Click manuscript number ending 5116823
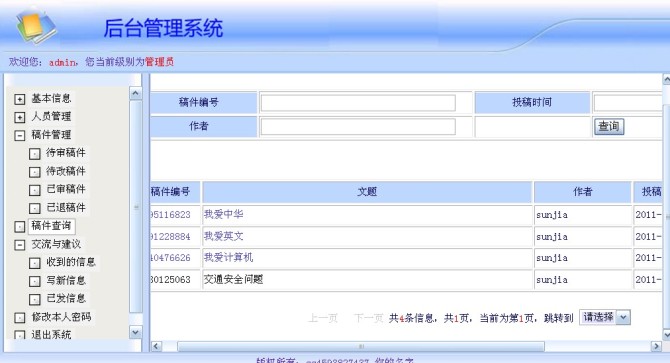 point(170,215)
